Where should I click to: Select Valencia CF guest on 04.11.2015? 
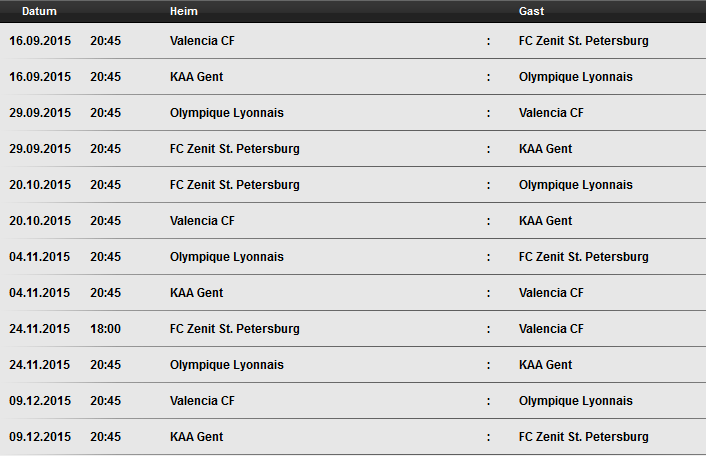(x=551, y=293)
